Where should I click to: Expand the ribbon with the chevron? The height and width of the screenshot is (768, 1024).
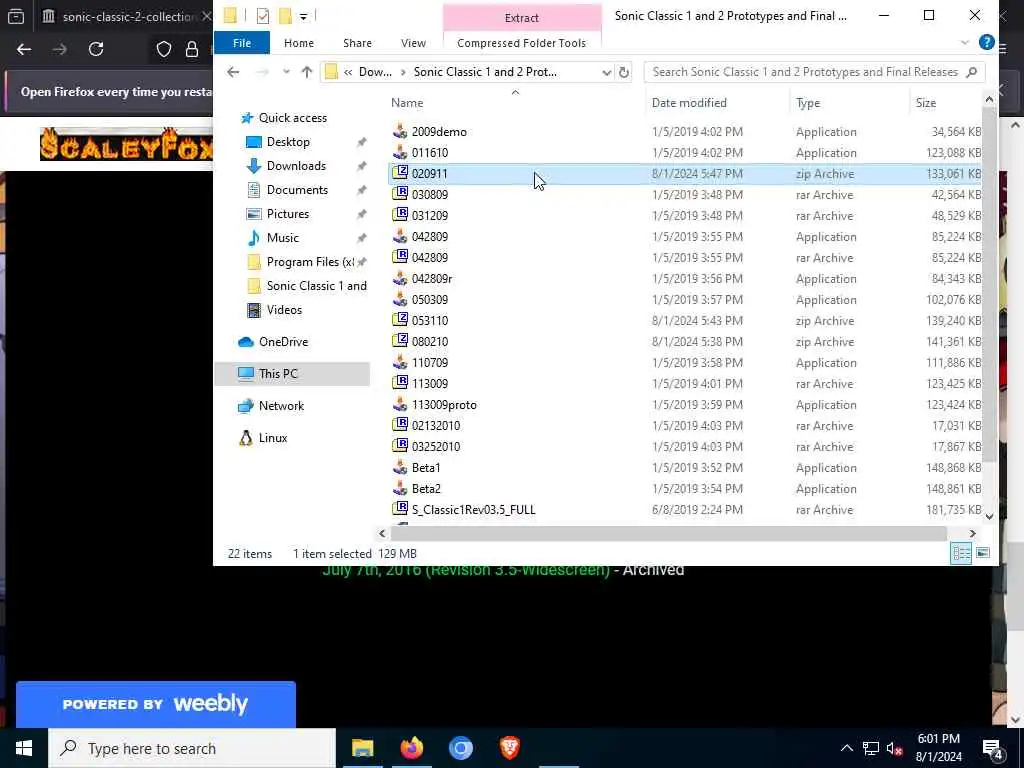point(965,42)
